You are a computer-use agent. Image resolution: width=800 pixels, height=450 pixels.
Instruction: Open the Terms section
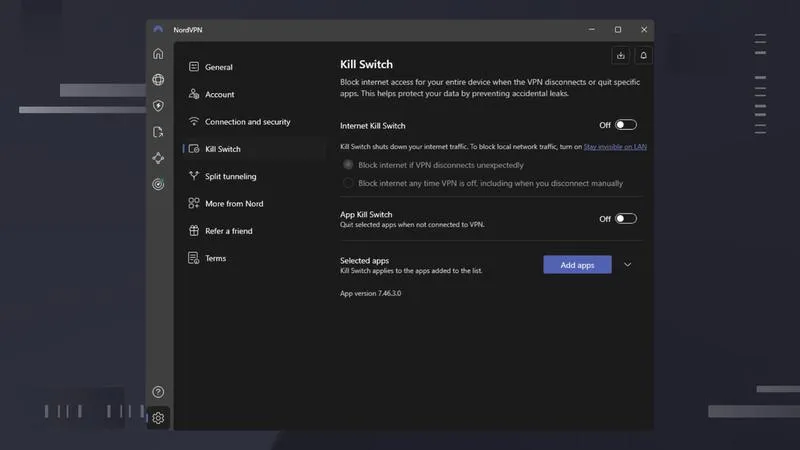(254, 258)
